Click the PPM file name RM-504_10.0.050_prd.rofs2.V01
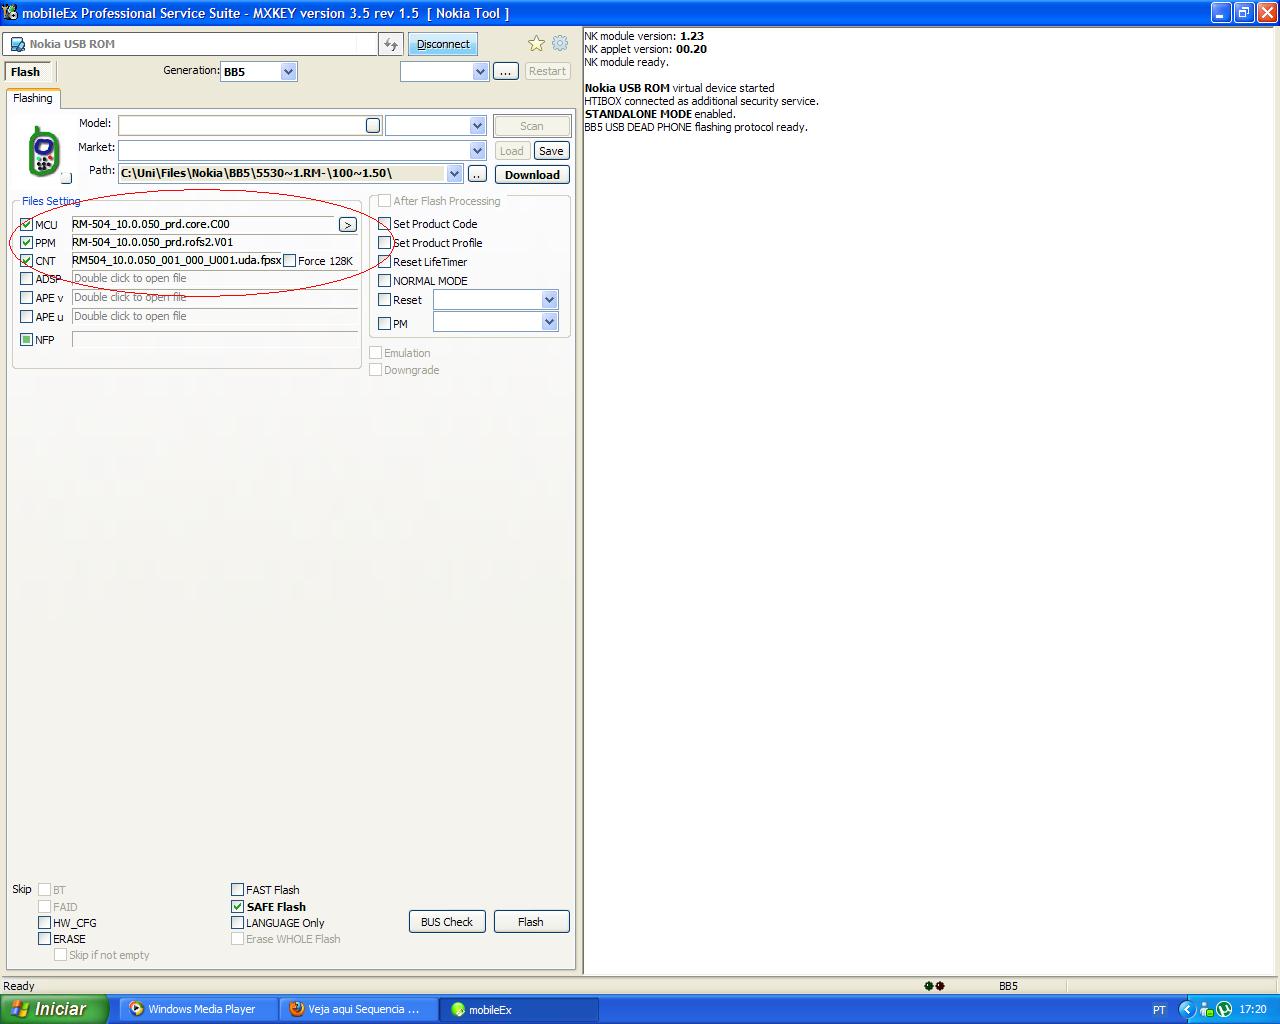The height and width of the screenshot is (1024, 1280). 152,242
